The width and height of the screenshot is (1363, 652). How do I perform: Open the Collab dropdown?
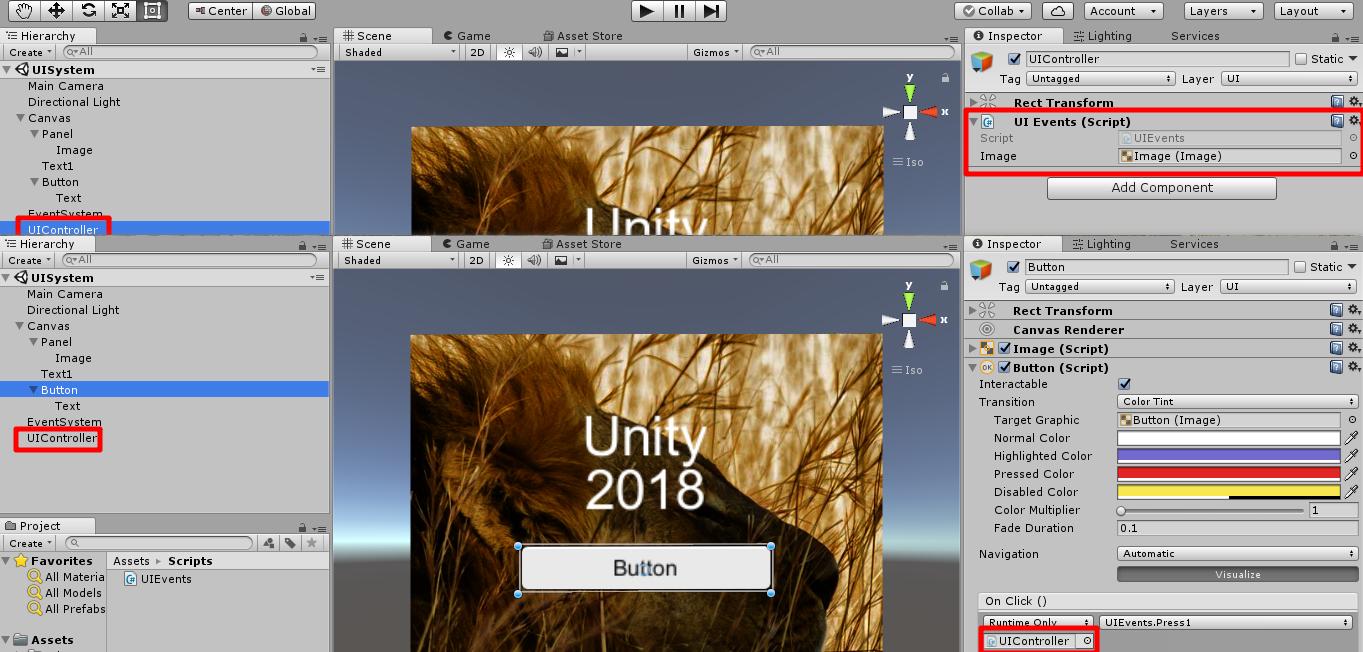tap(994, 11)
